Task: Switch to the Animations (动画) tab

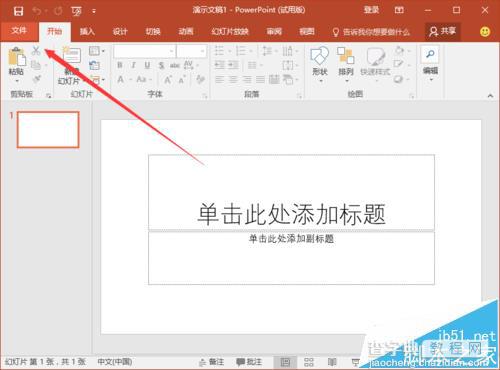Action: click(x=186, y=31)
